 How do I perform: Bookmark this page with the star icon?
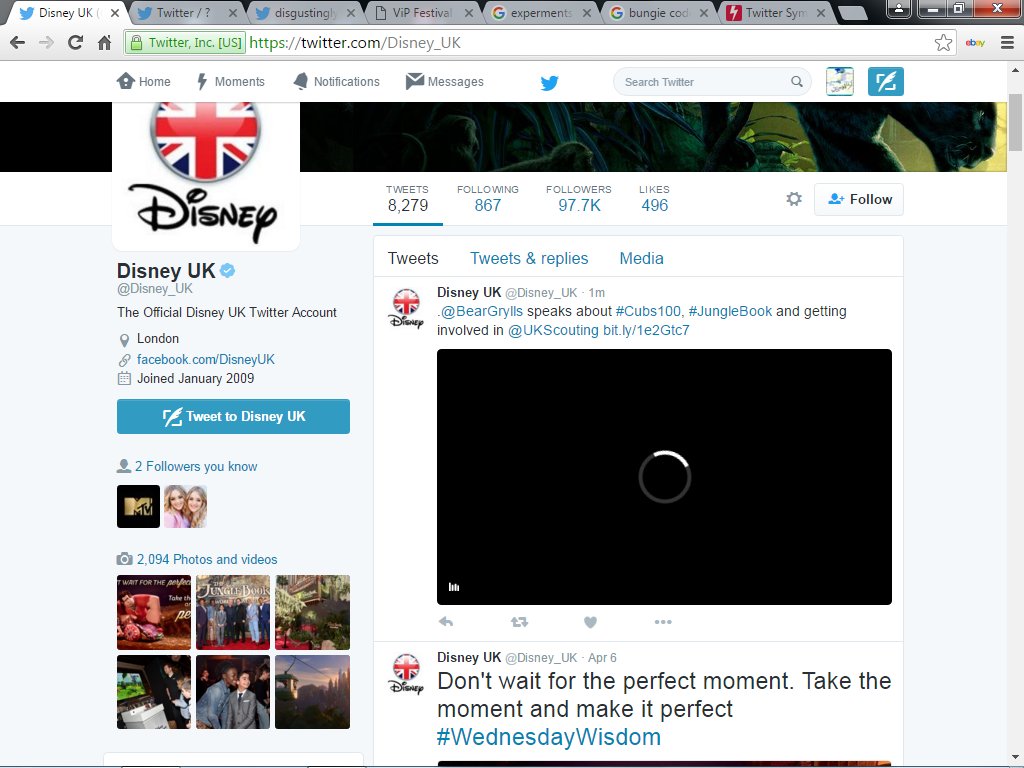click(x=943, y=43)
